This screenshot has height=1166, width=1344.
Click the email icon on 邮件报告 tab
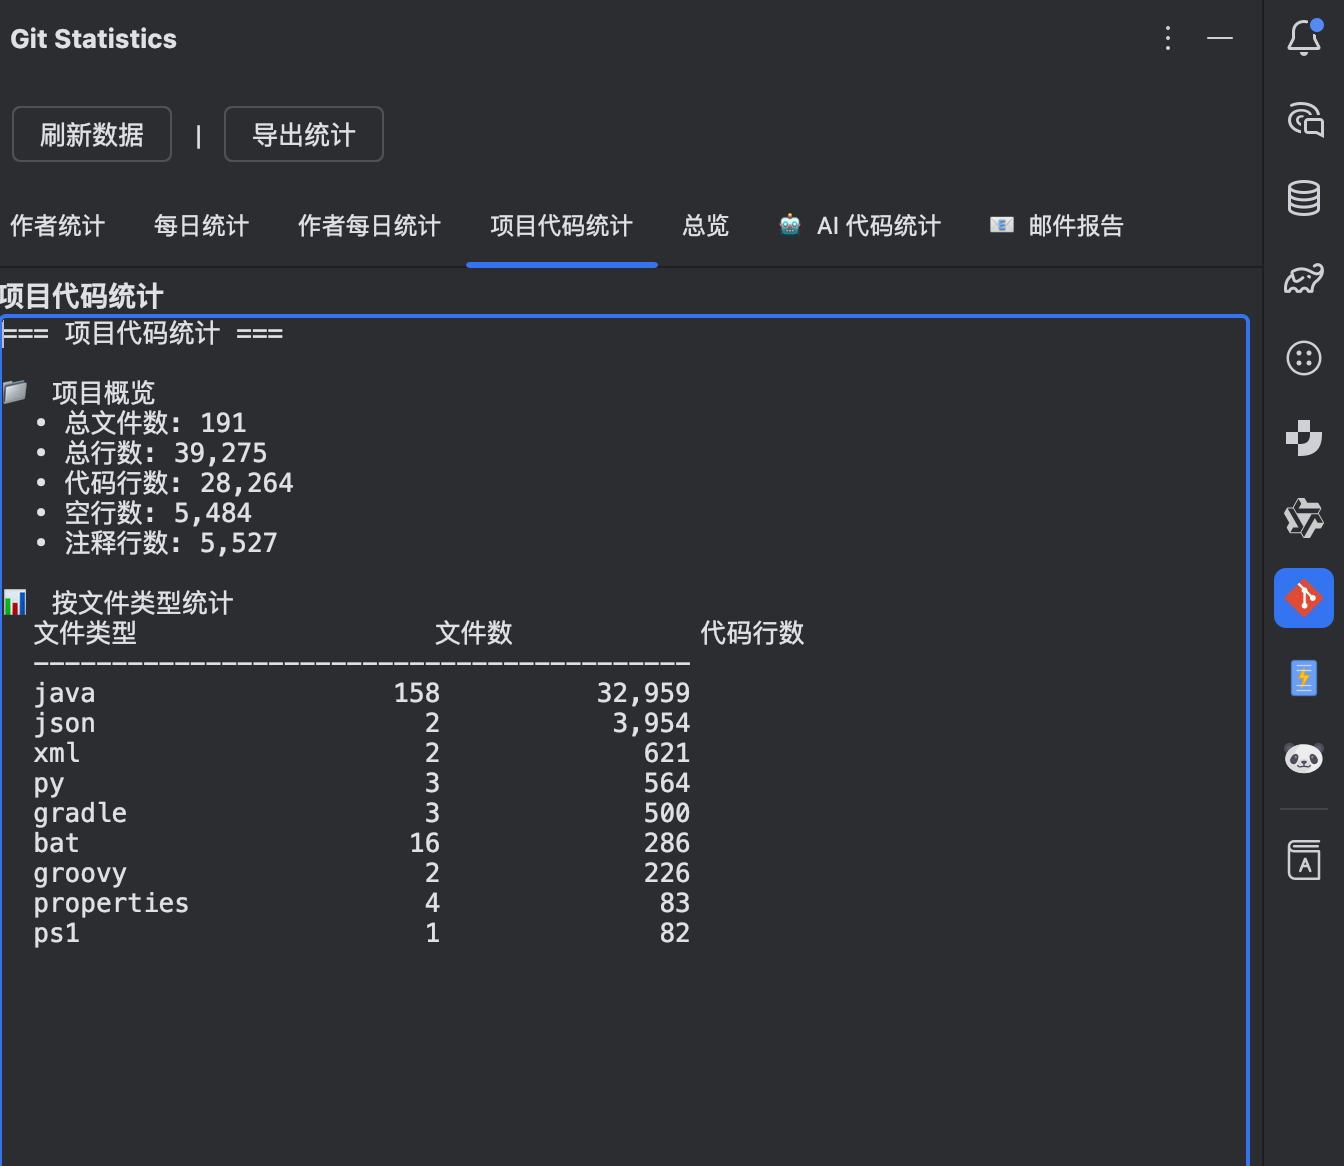(x=1000, y=225)
